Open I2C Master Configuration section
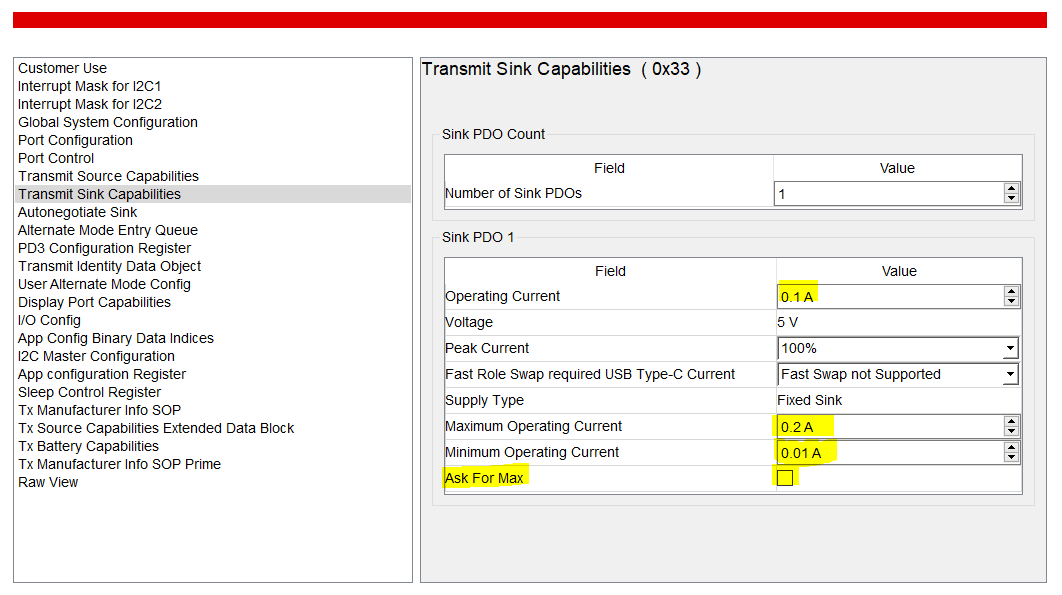This screenshot has width=1062, height=595. [x=96, y=356]
